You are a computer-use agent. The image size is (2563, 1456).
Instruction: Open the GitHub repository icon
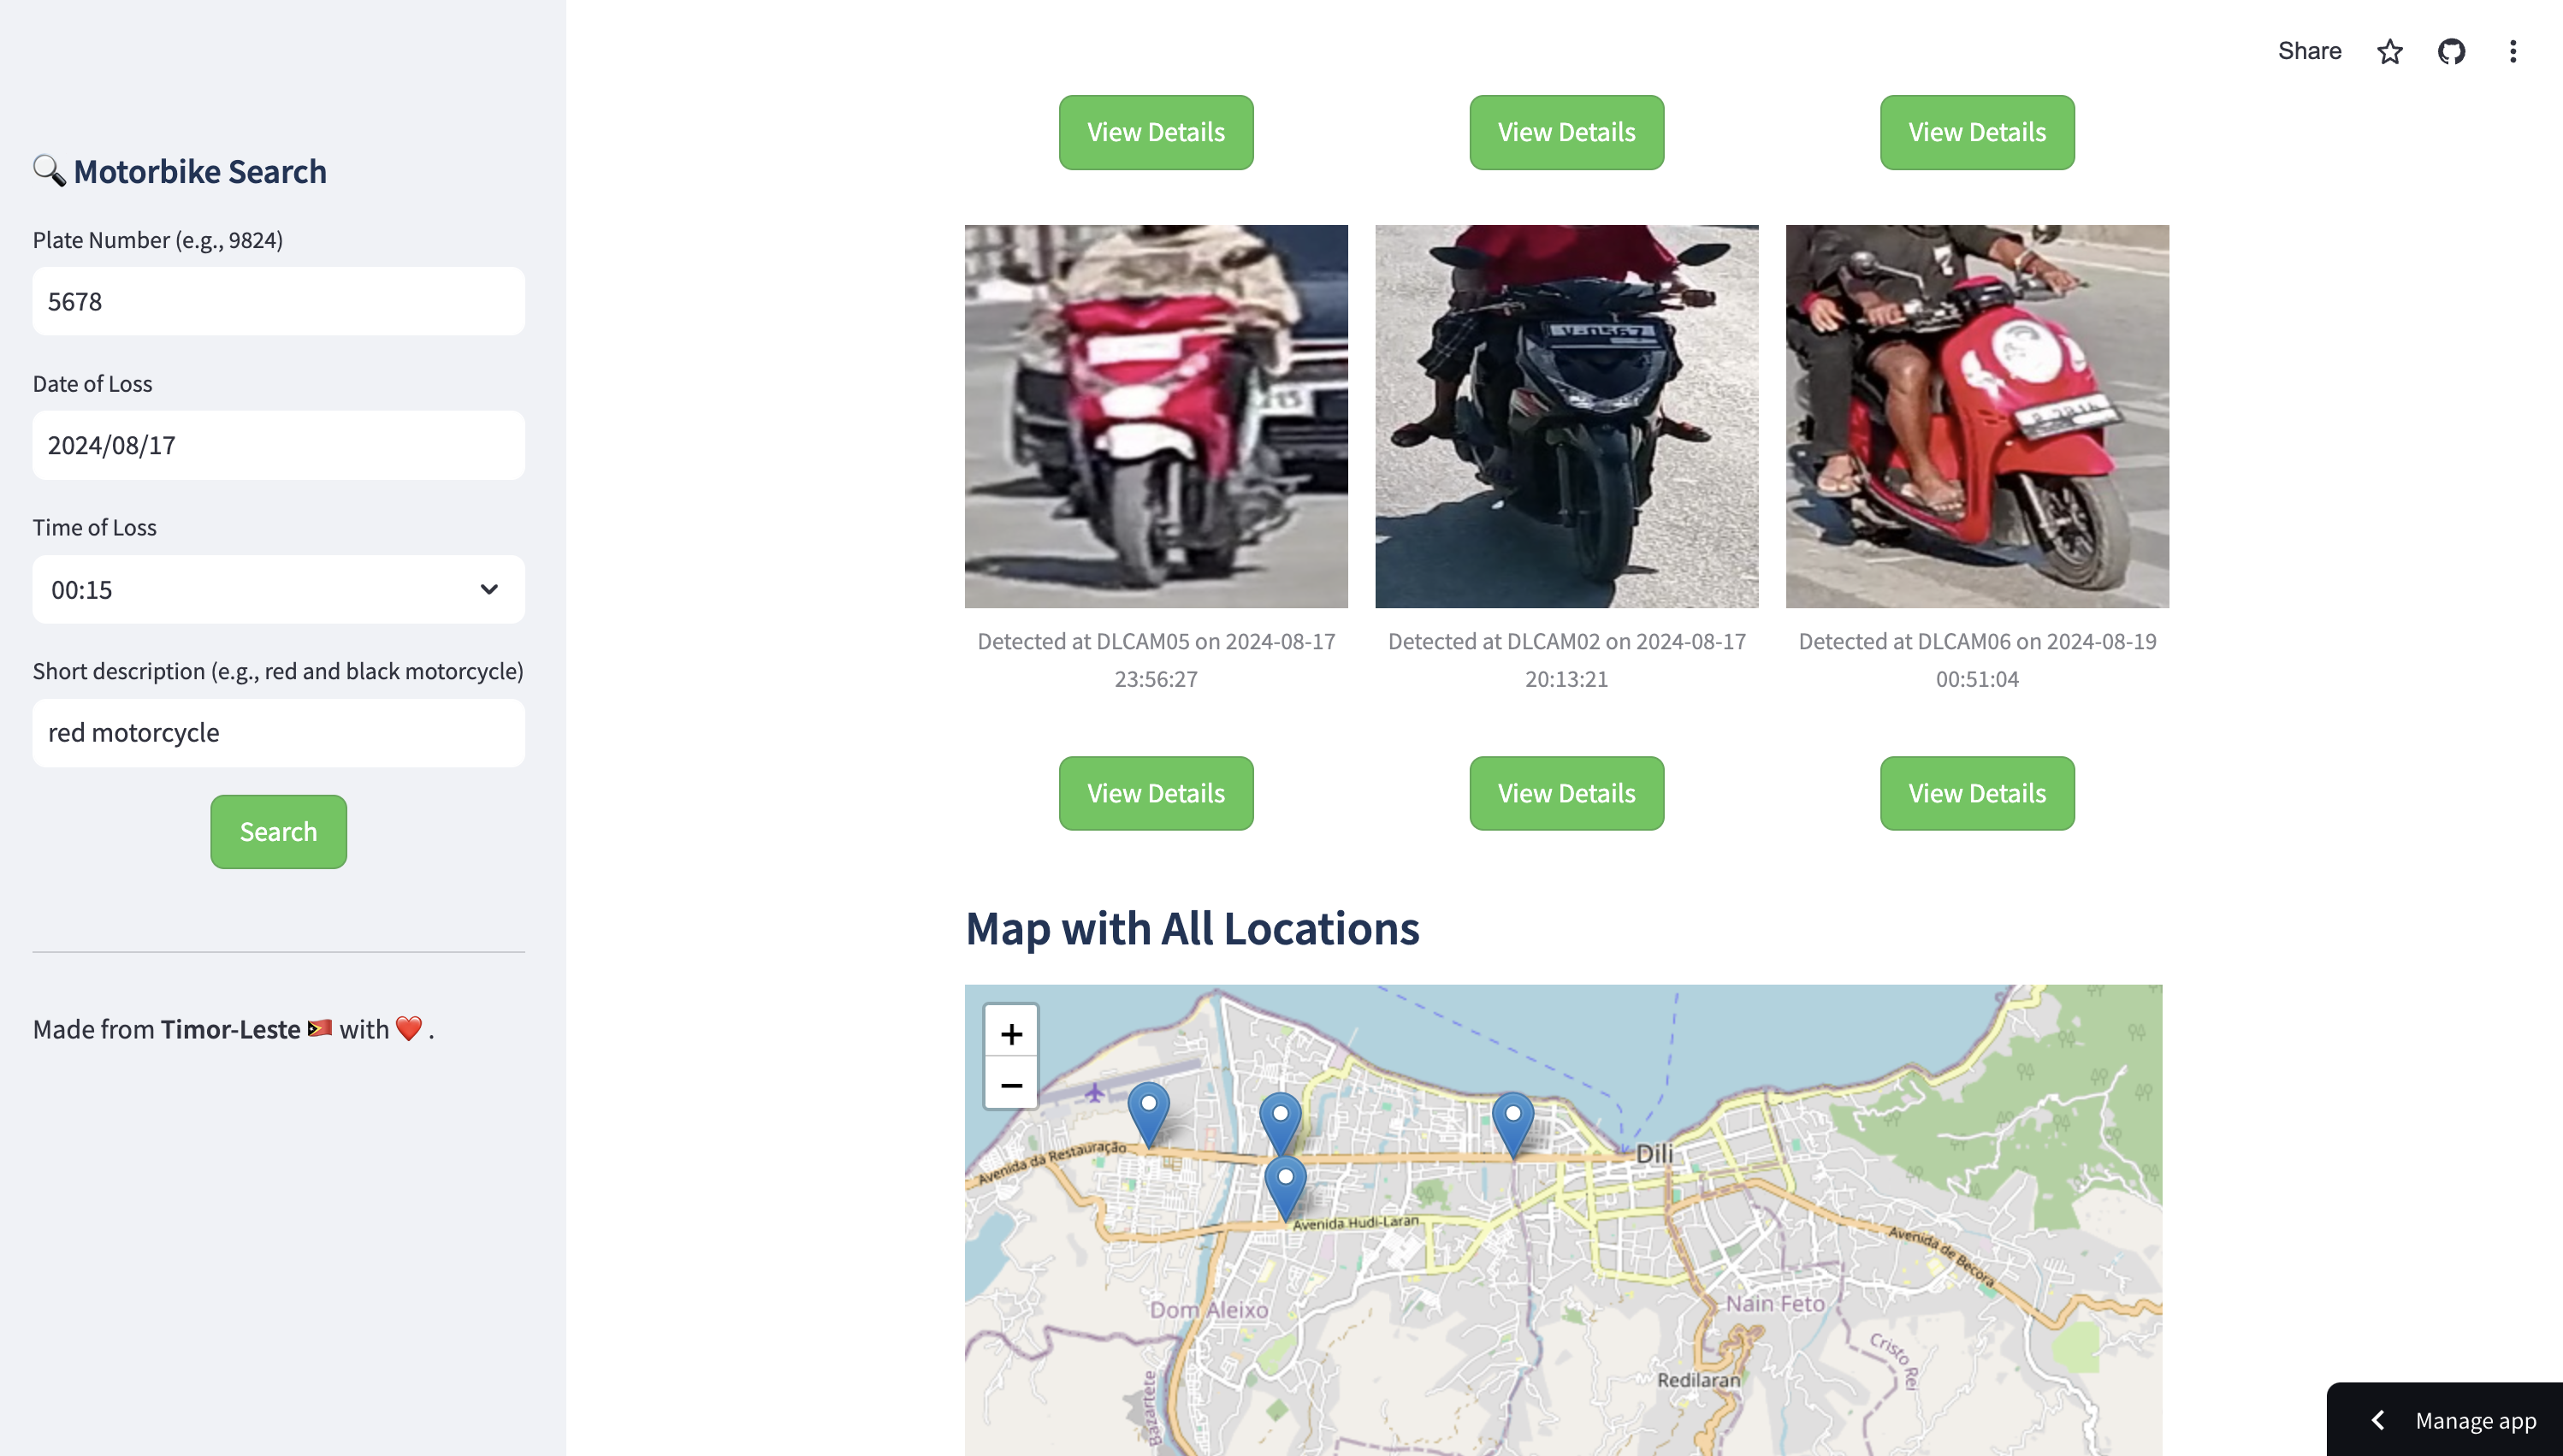(2451, 51)
